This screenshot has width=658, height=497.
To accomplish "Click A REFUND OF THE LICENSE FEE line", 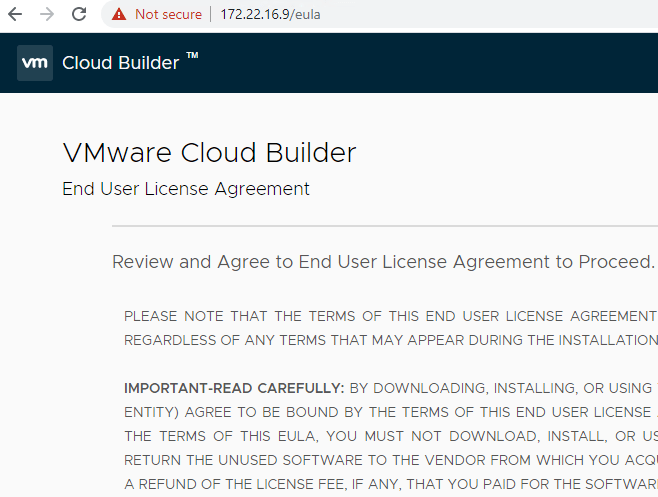I will 391,484.
